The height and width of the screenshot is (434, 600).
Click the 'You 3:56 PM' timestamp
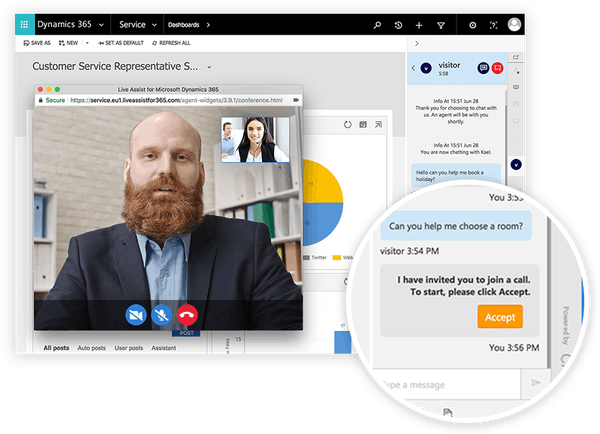point(514,348)
